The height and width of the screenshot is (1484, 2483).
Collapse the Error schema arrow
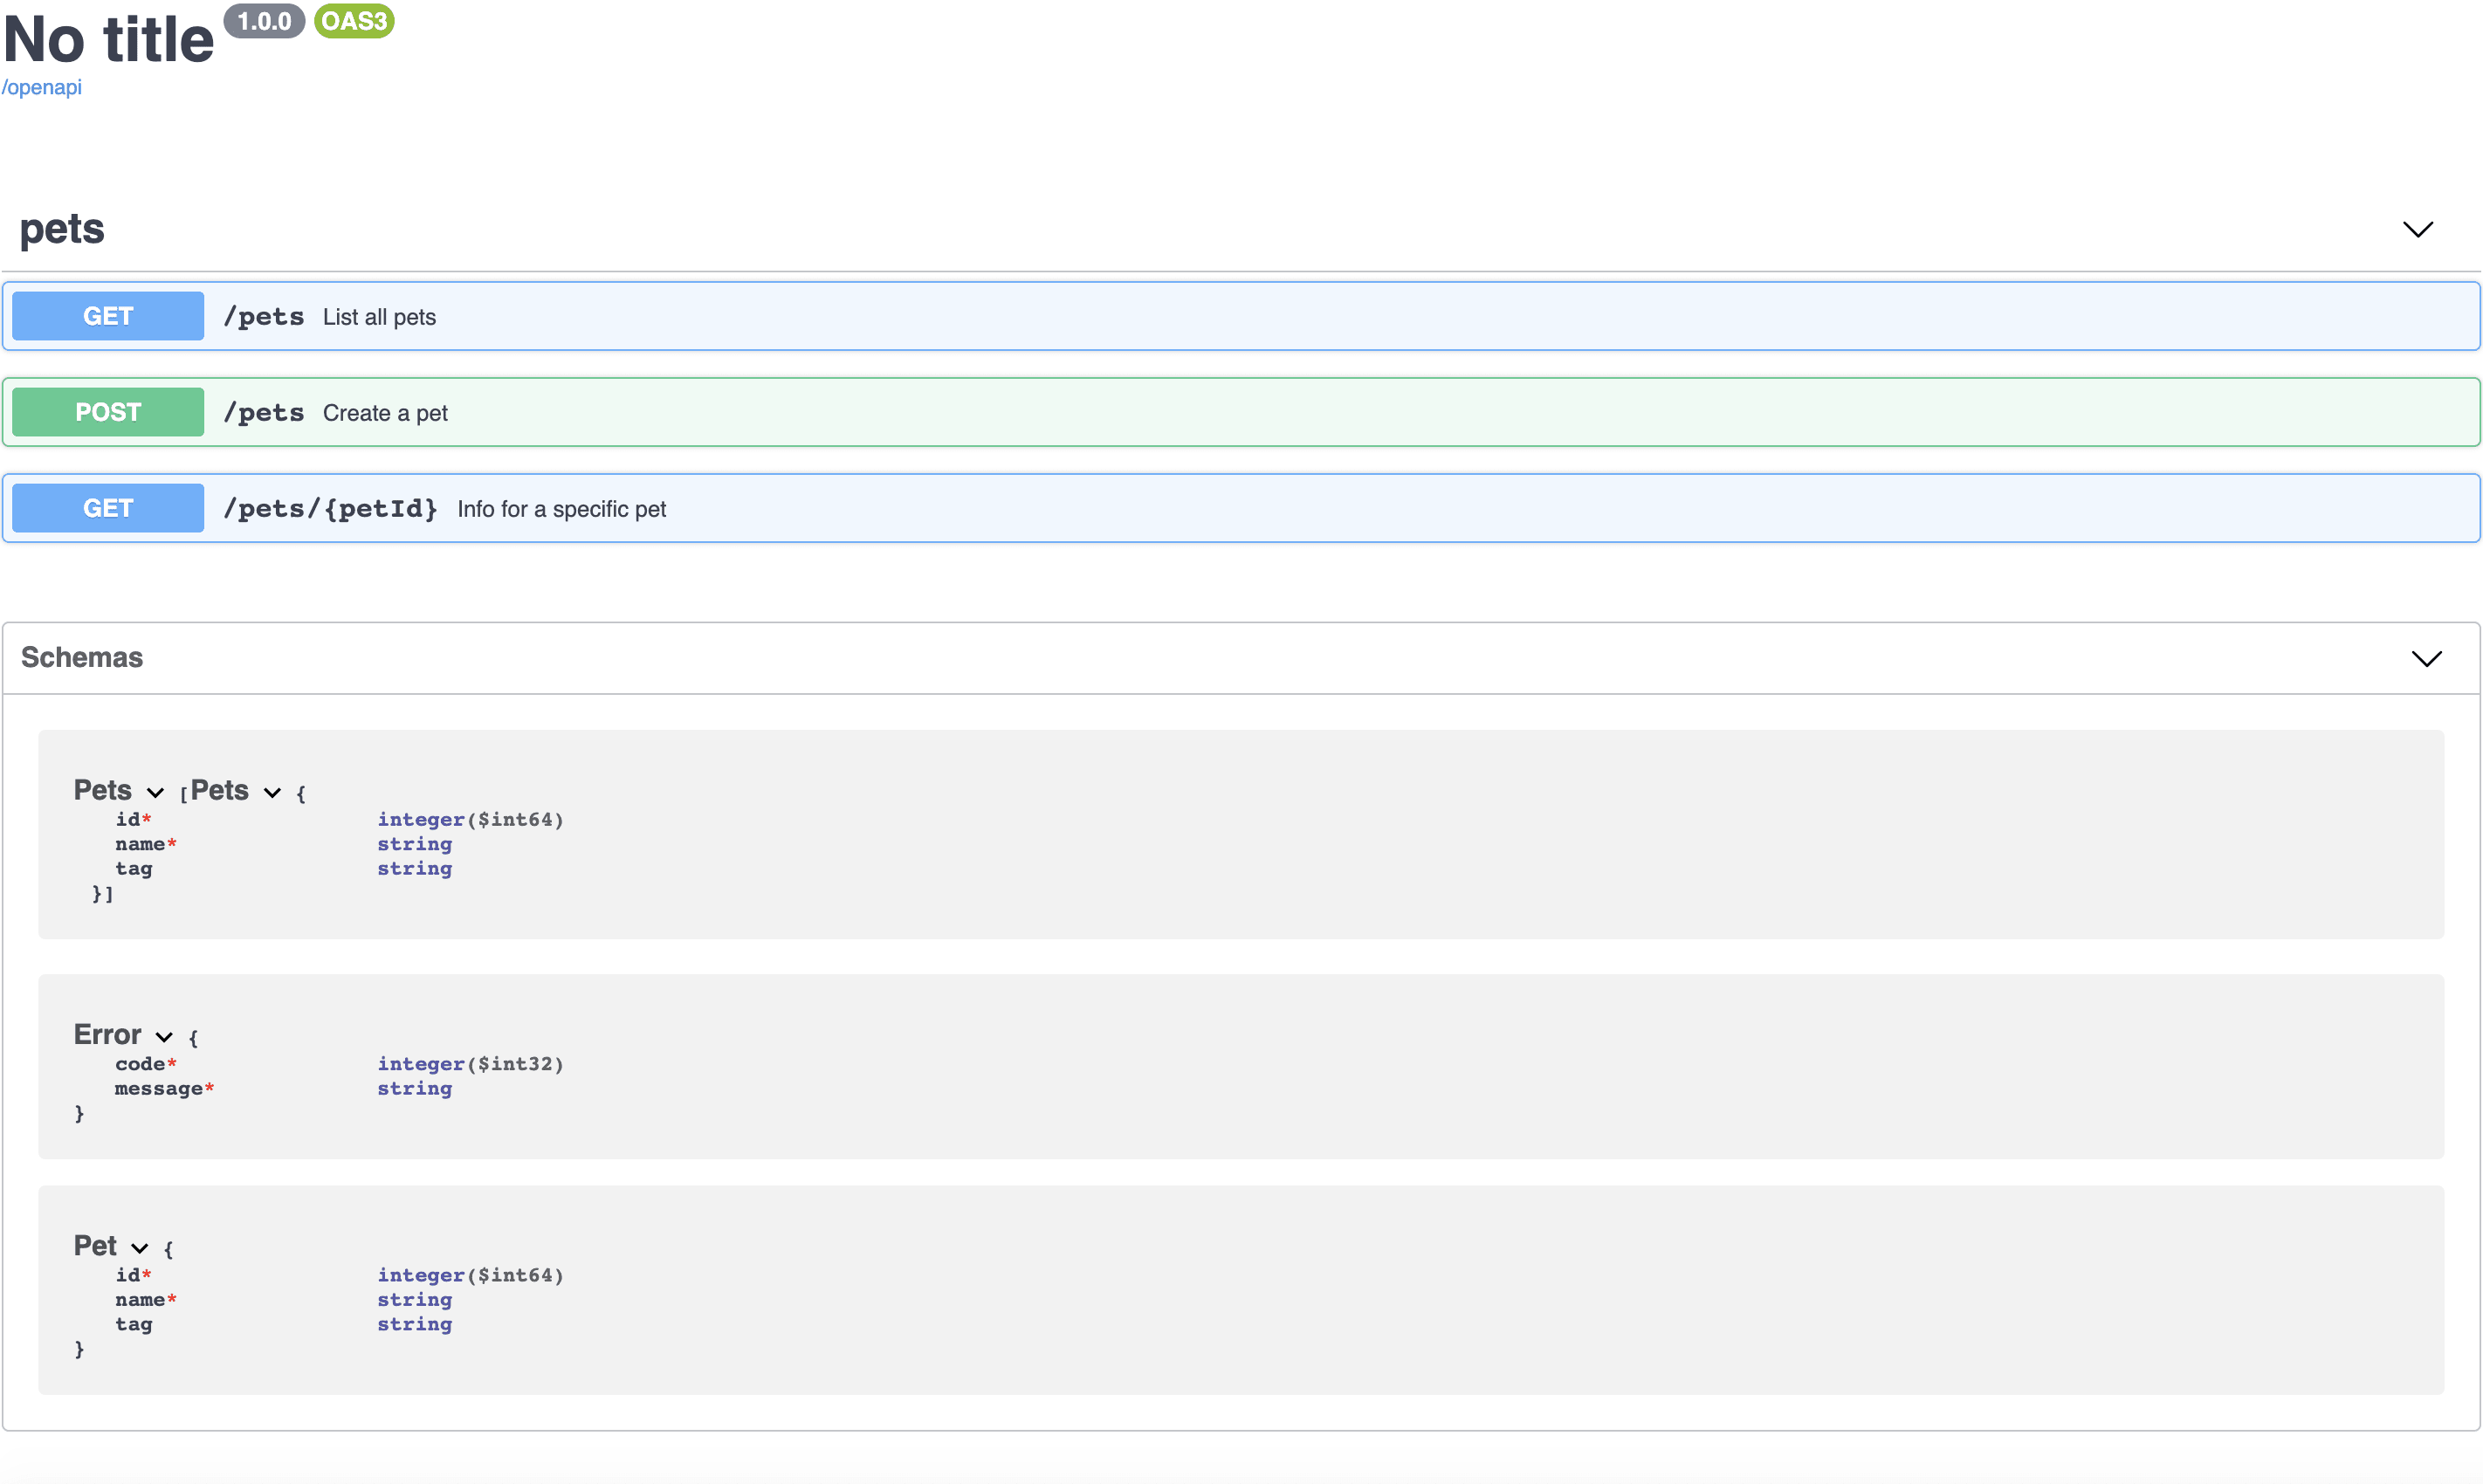click(x=164, y=1037)
